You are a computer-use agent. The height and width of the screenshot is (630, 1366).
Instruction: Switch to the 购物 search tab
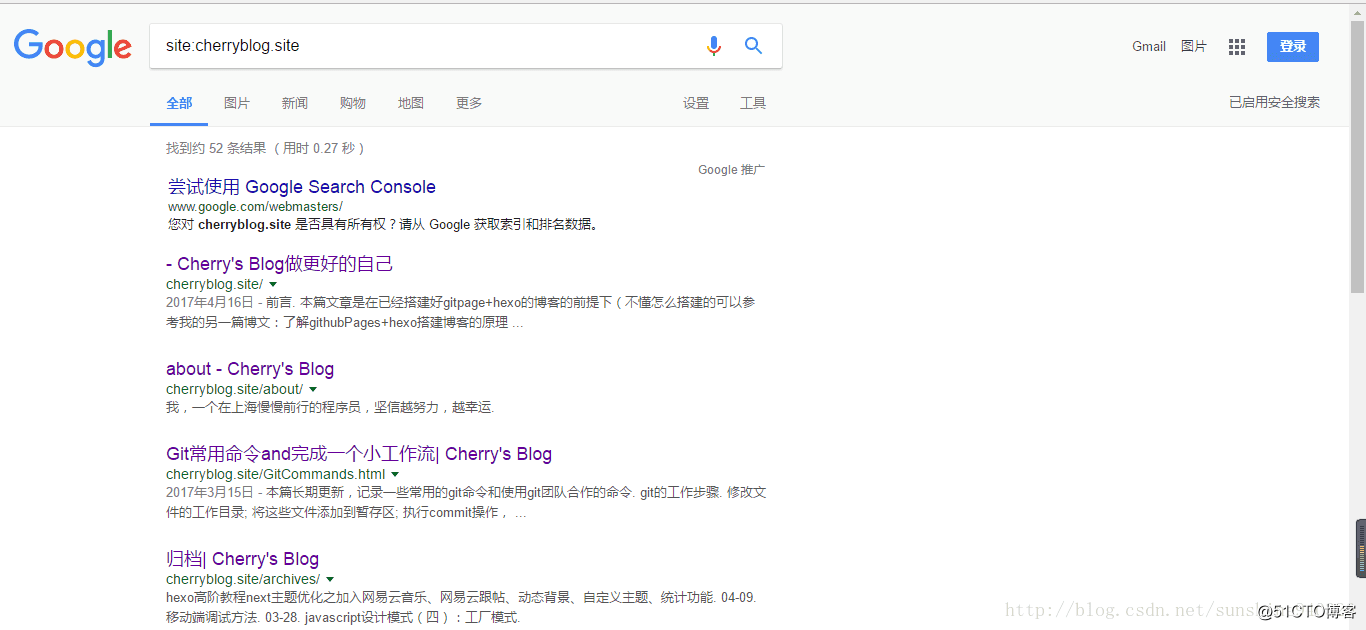[353, 103]
